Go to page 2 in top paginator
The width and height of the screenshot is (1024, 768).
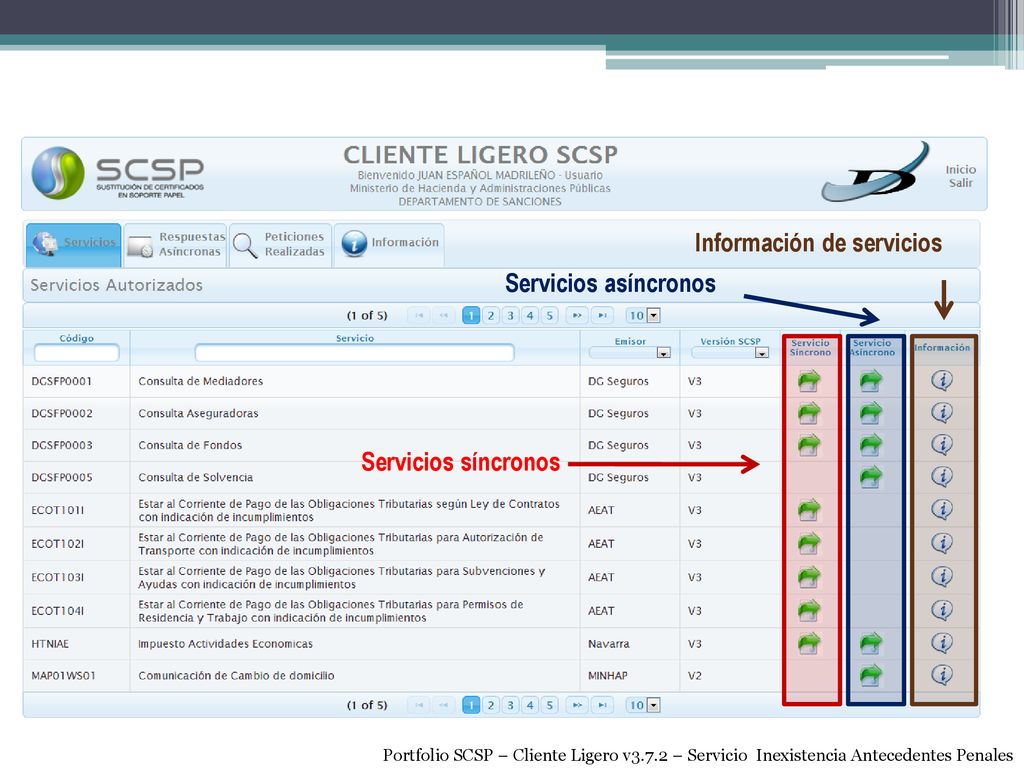(x=490, y=315)
